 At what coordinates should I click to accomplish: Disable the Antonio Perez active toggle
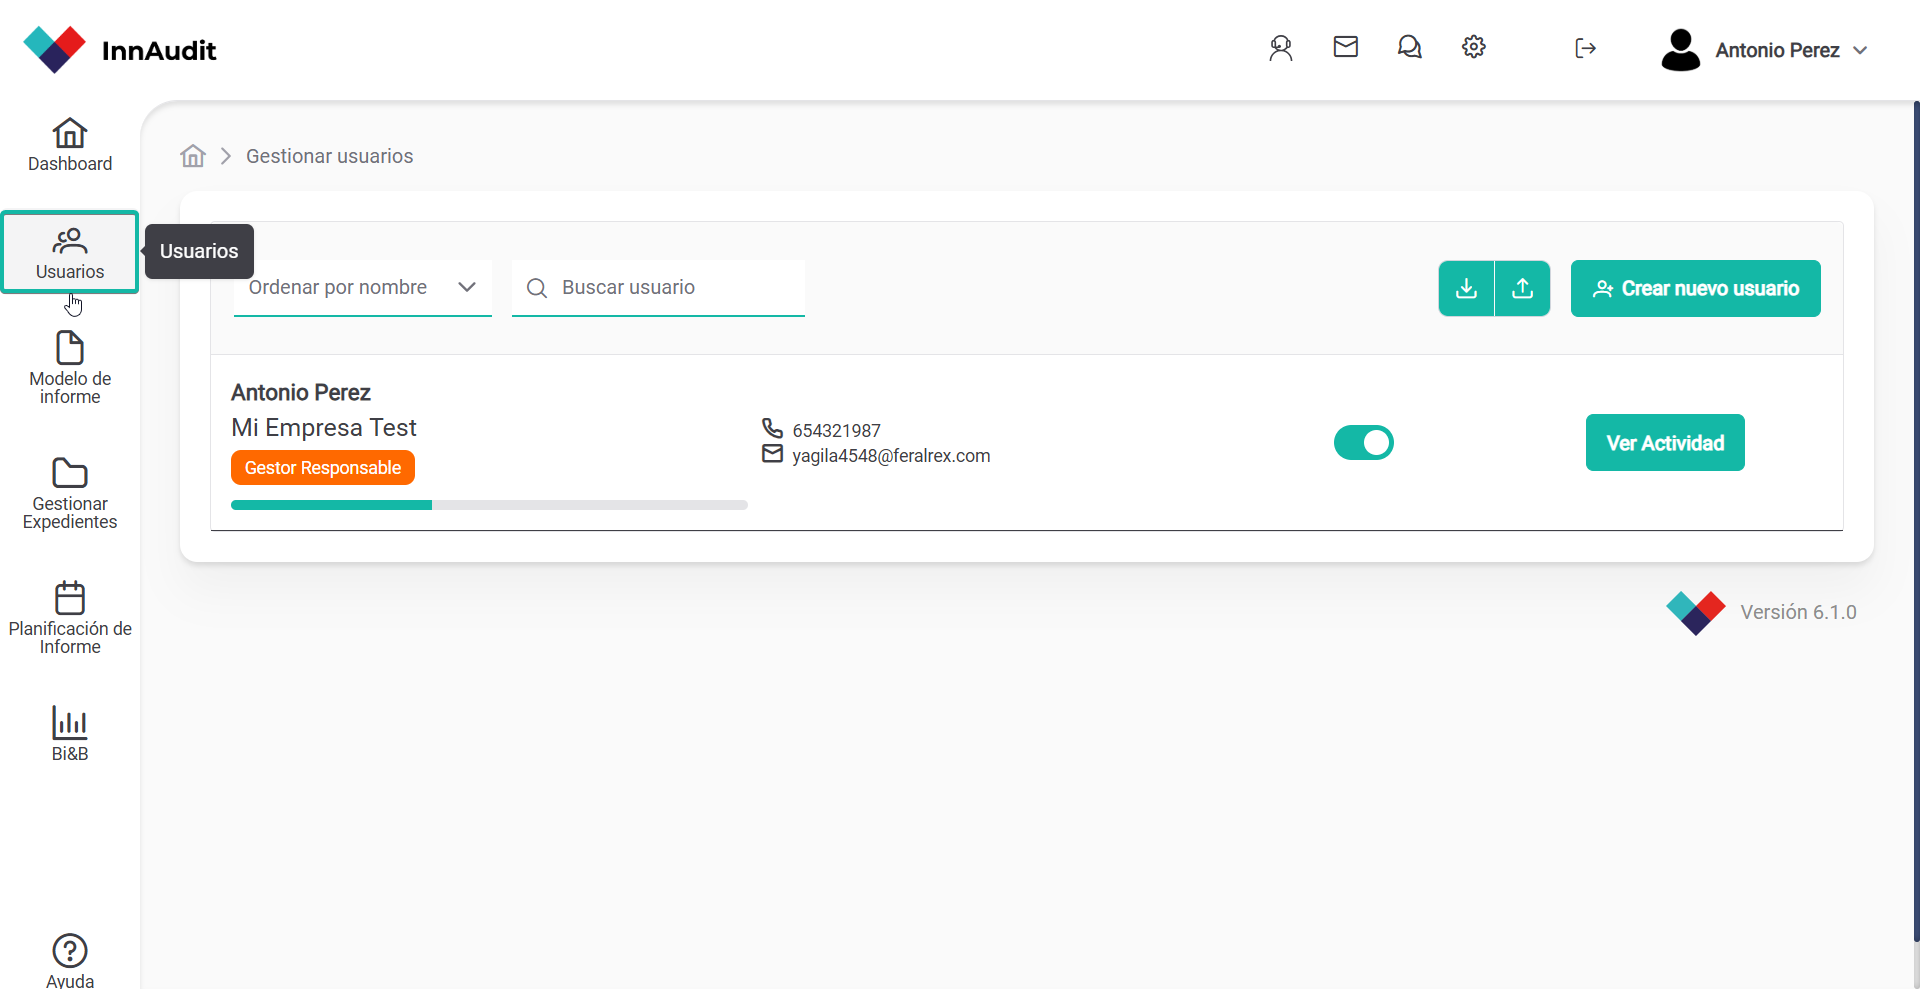[1363, 442]
